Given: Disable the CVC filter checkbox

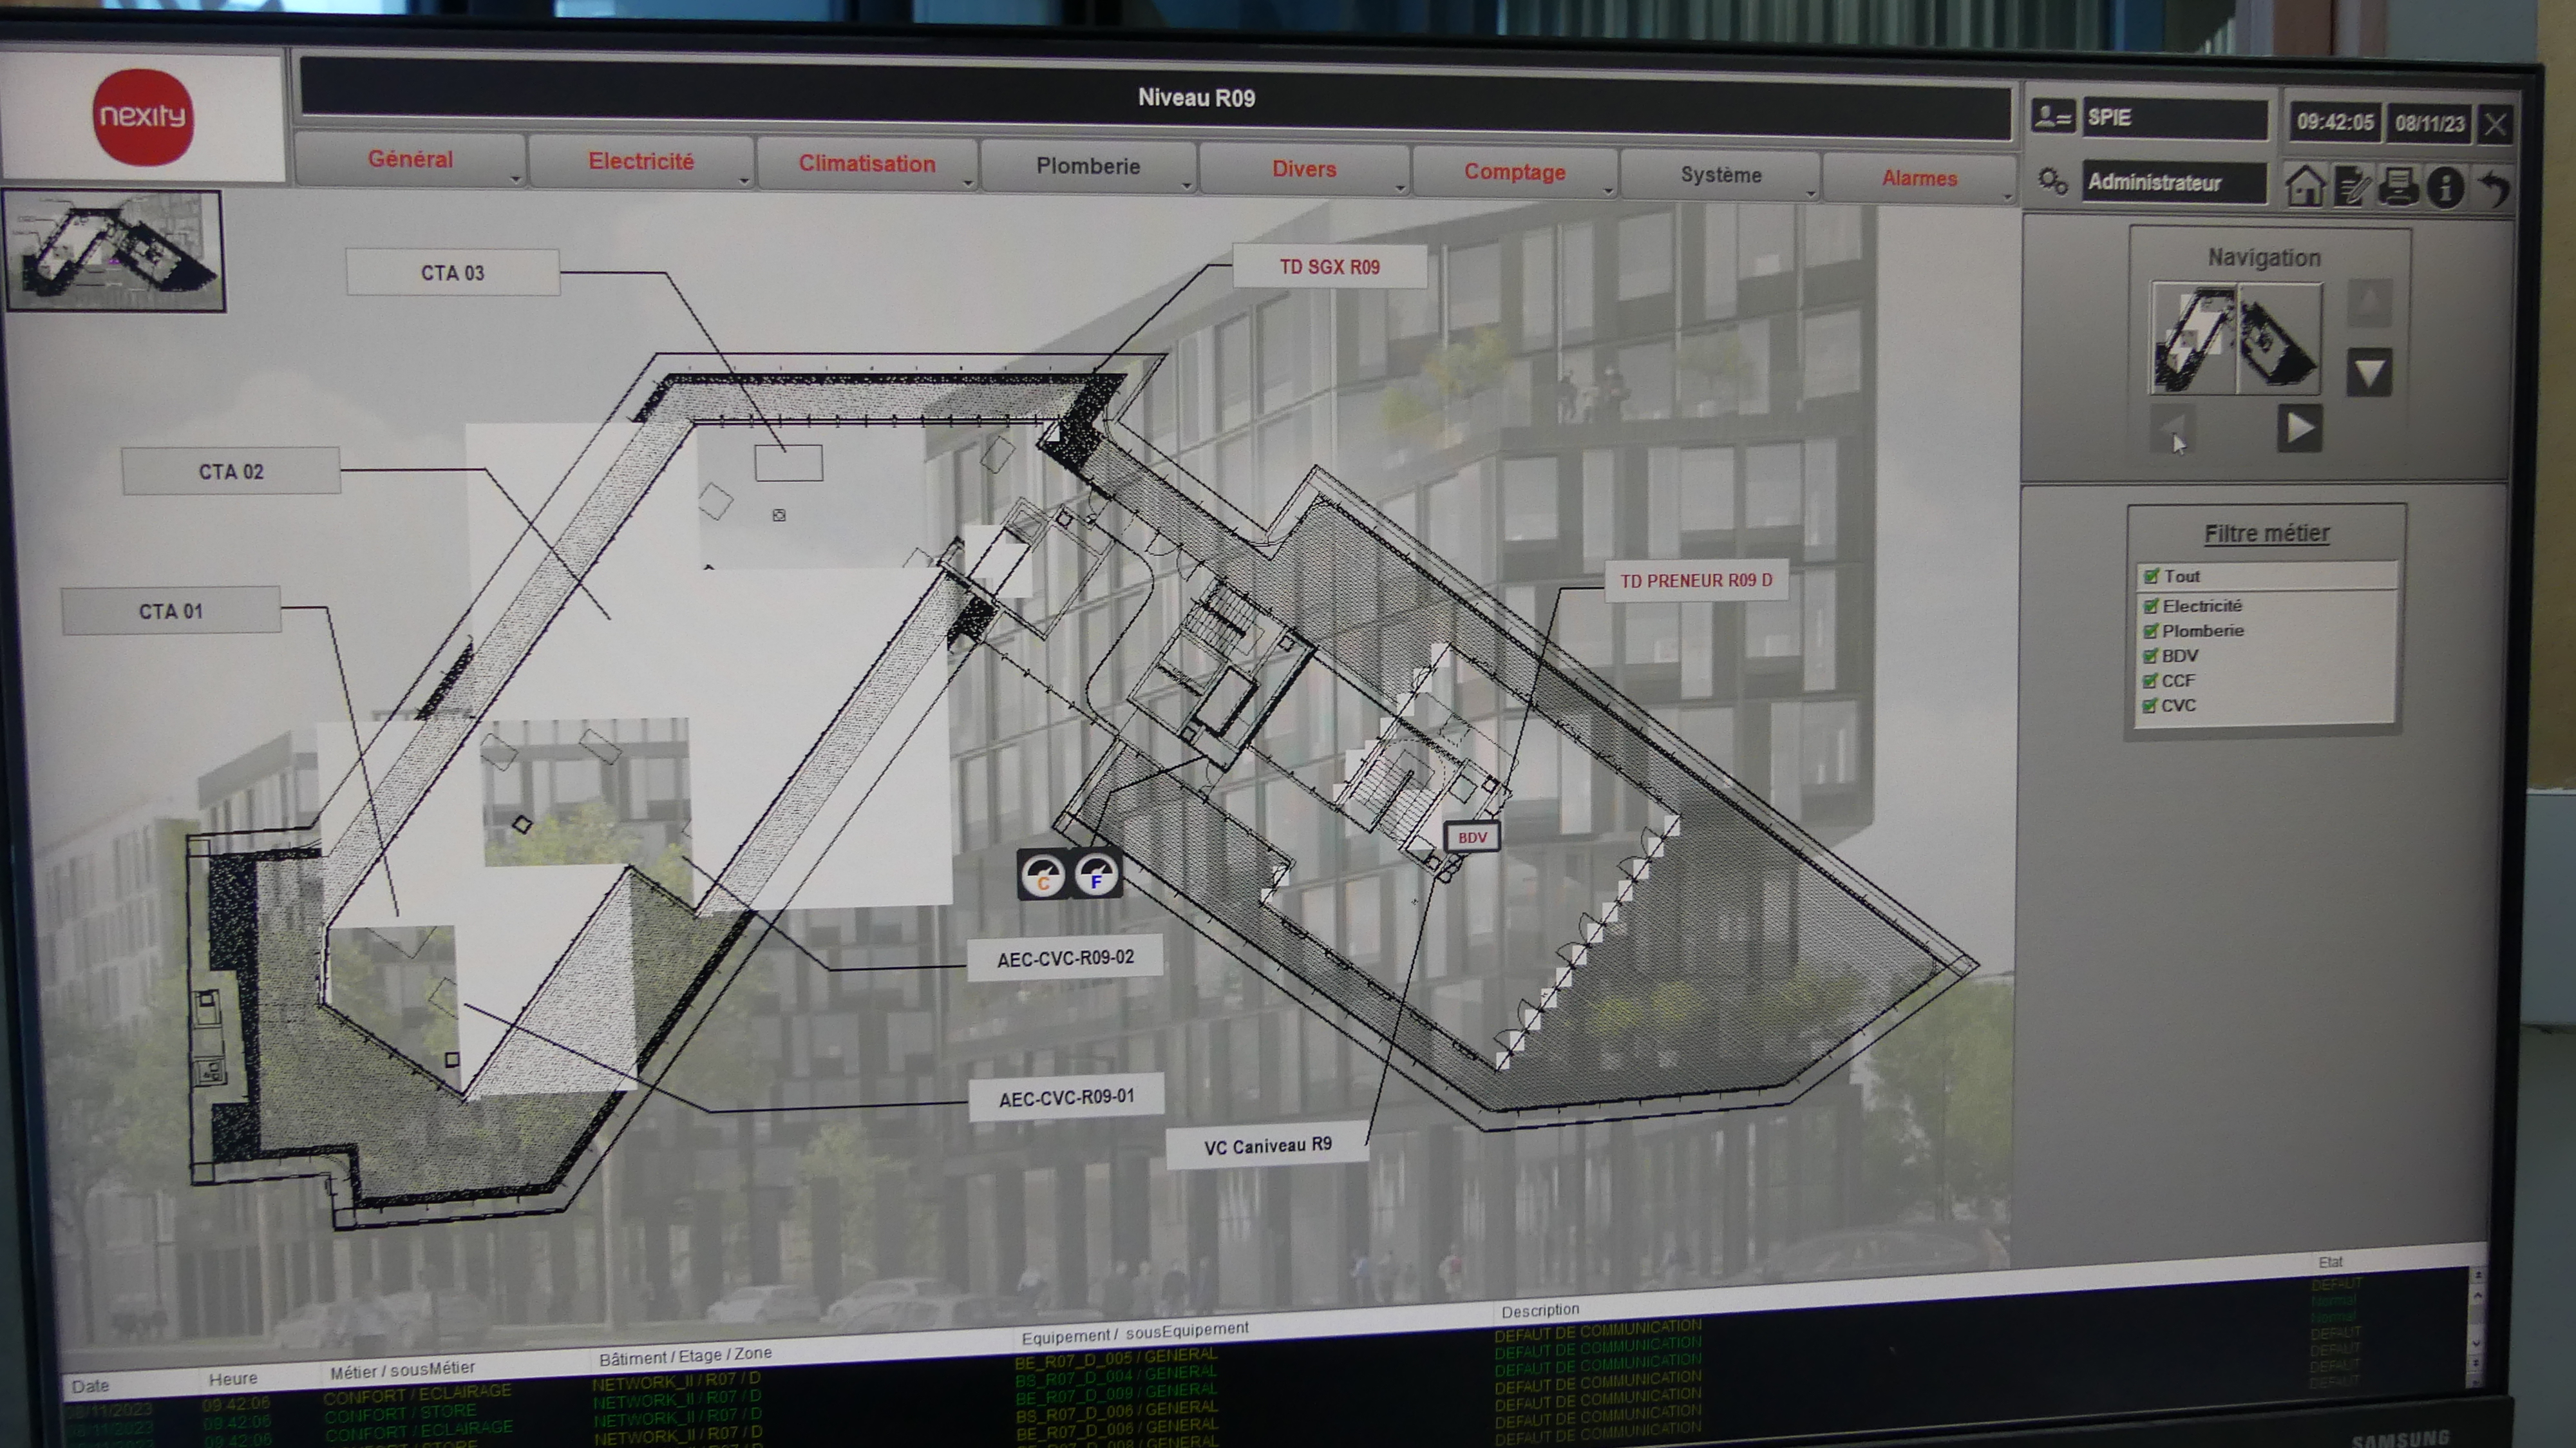Looking at the screenshot, I should coord(2149,706).
